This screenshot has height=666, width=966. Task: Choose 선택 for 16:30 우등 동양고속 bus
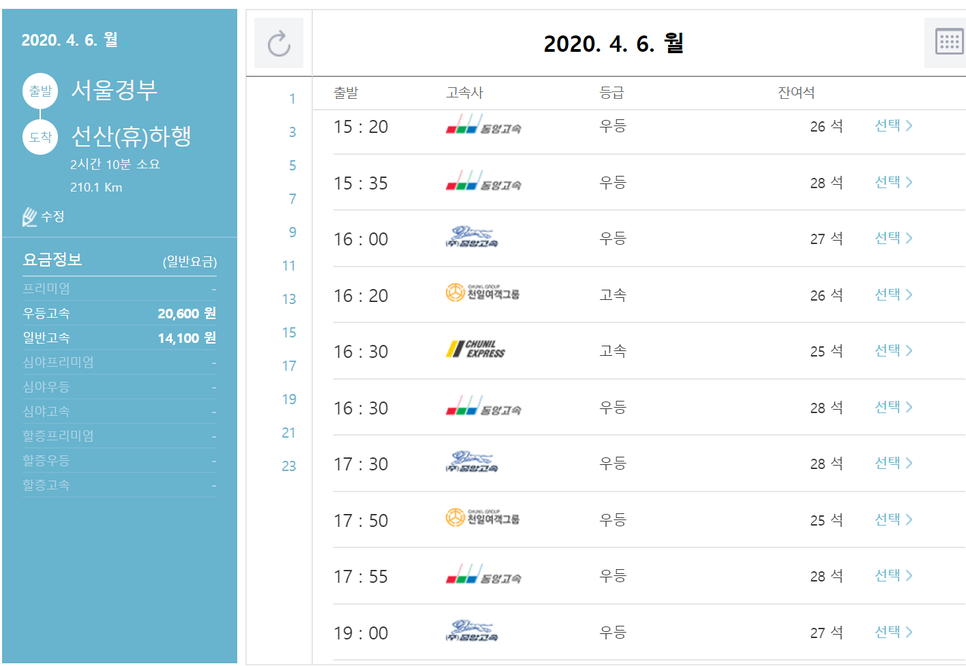893,407
